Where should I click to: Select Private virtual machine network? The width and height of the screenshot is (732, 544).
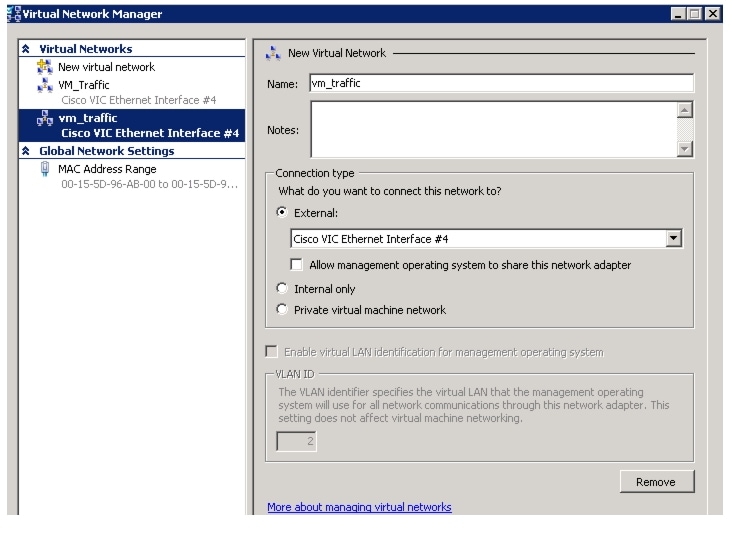(282, 309)
